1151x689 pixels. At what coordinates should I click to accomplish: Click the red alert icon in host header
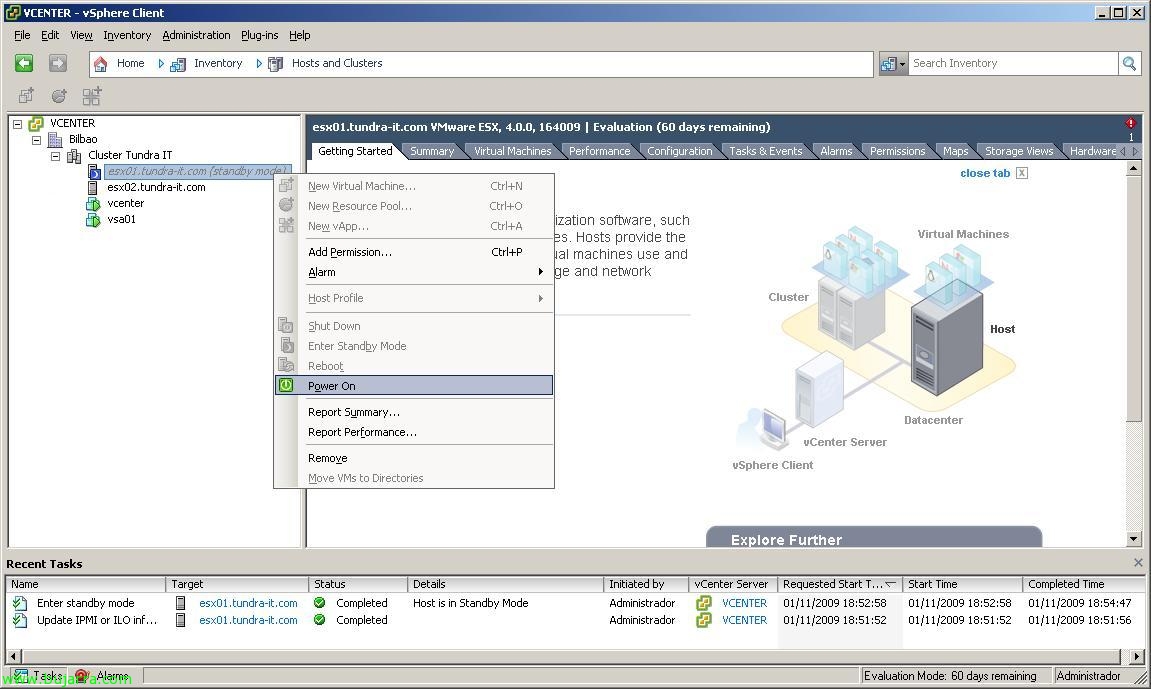(x=1130, y=123)
